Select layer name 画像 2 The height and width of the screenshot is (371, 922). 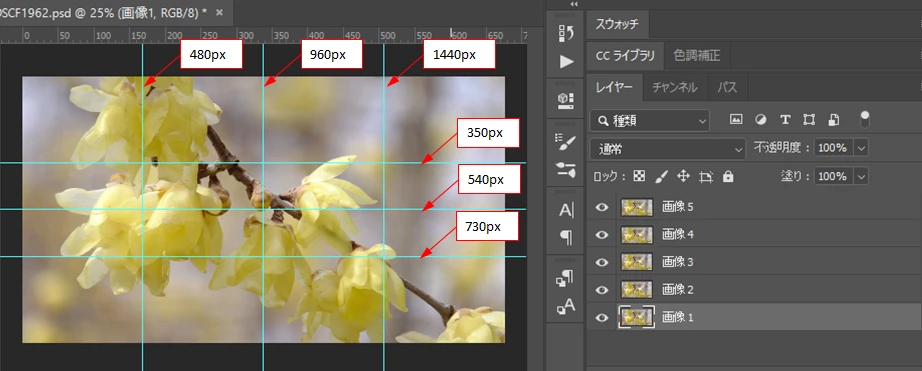678,290
